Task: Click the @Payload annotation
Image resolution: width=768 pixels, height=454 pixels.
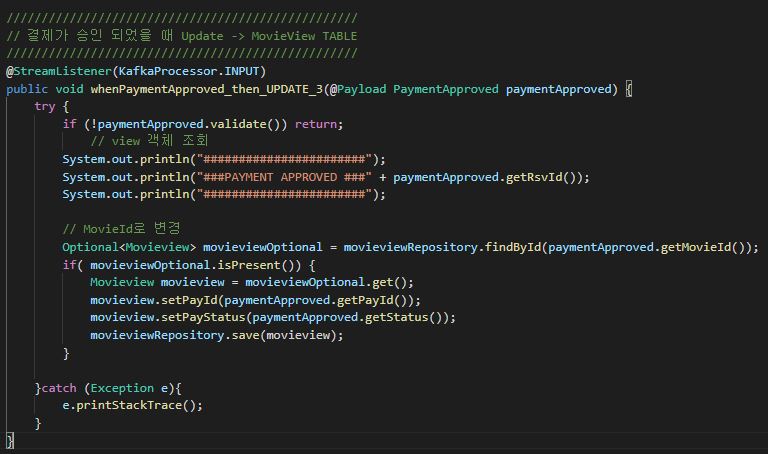Action: click(x=358, y=89)
